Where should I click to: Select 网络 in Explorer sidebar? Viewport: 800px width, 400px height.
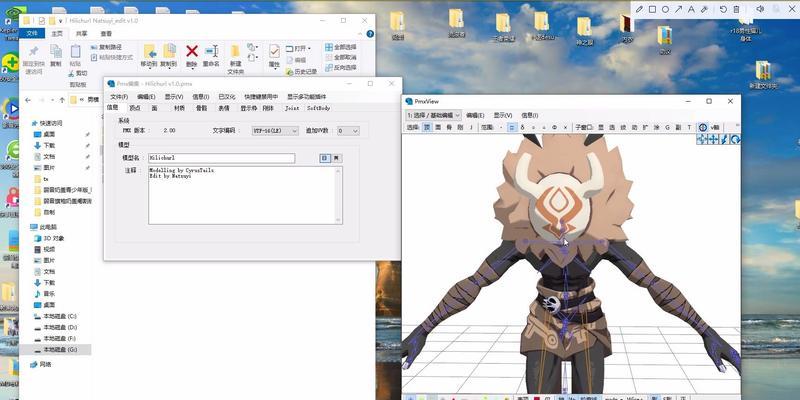tap(41, 364)
